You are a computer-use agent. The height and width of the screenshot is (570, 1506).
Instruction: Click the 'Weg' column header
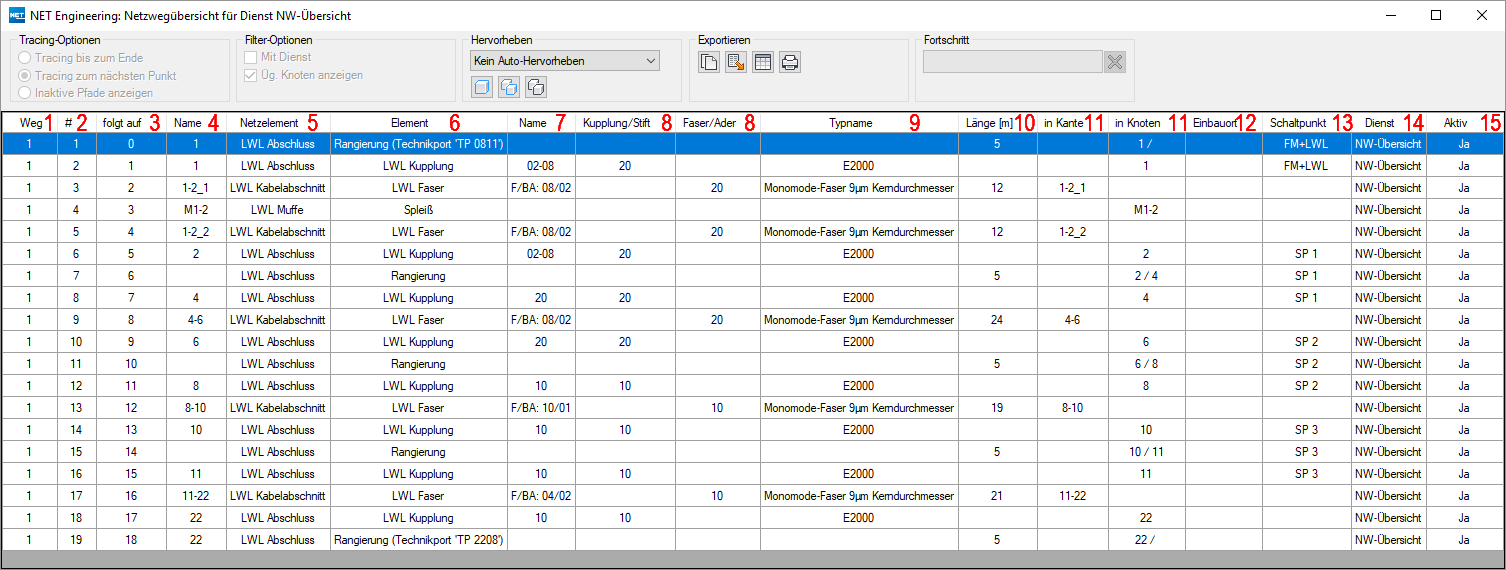tap(29, 122)
